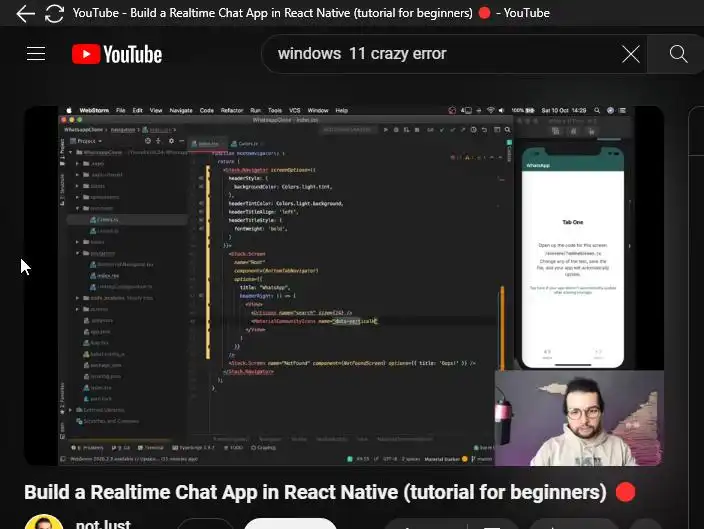Reload the page with the refresh icon
Image resolution: width=704 pixels, height=529 pixels.
point(54,13)
